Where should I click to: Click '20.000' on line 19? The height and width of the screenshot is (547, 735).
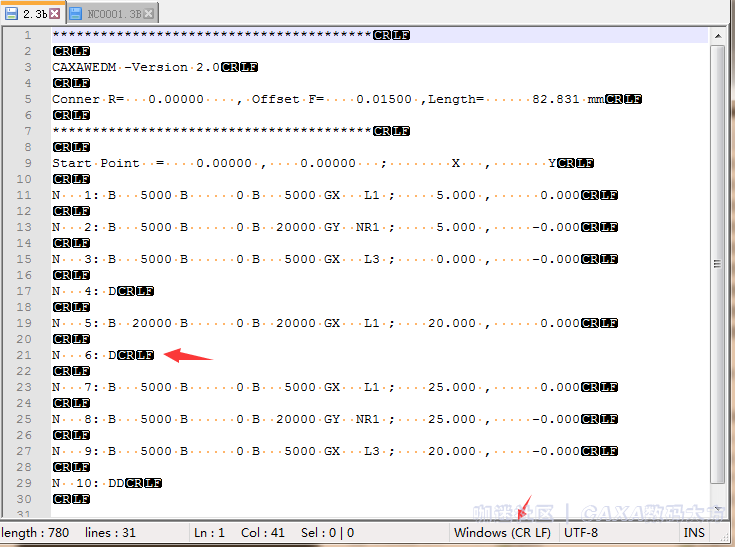[x=452, y=323]
